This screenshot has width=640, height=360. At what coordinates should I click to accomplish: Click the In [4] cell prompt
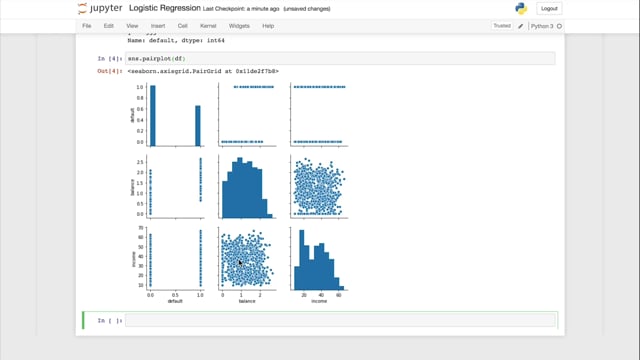click(x=109, y=59)
